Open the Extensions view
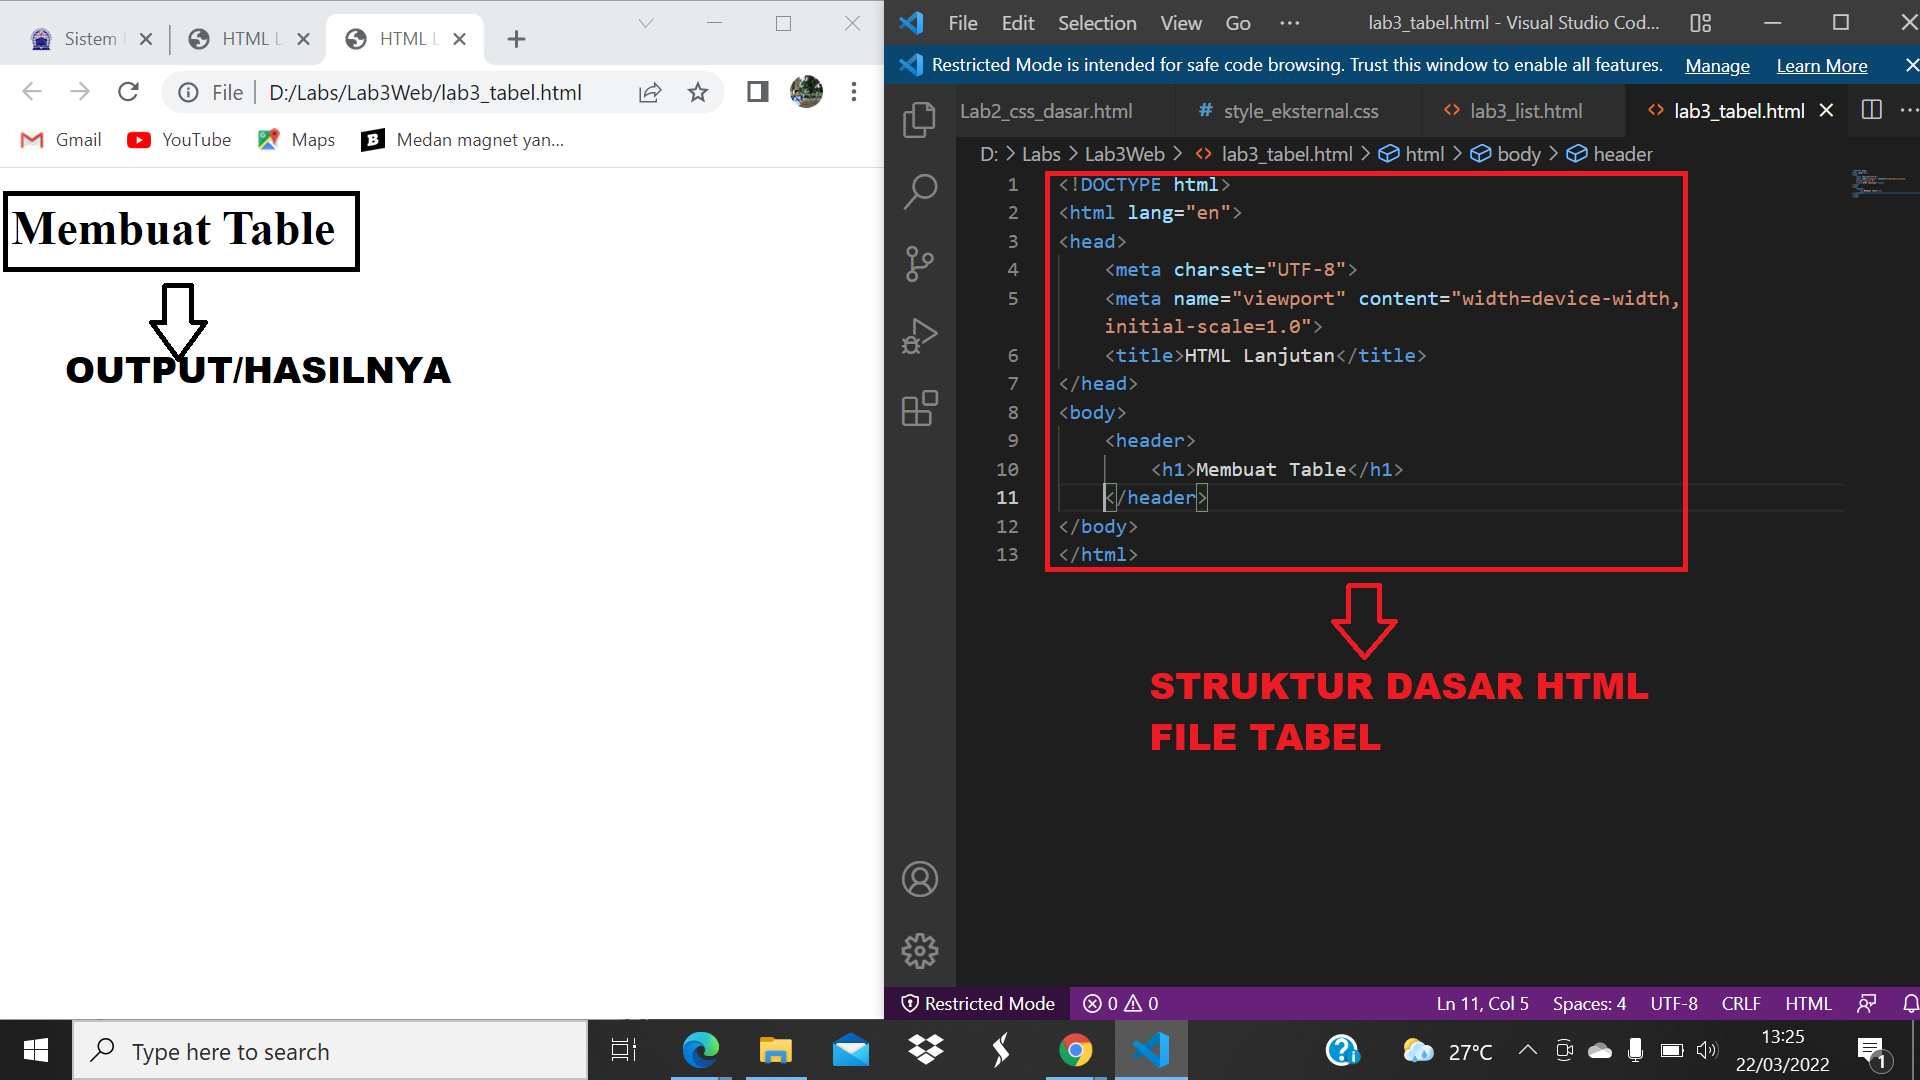The width and height of the screenshot is (1920, 1080). 919,408
